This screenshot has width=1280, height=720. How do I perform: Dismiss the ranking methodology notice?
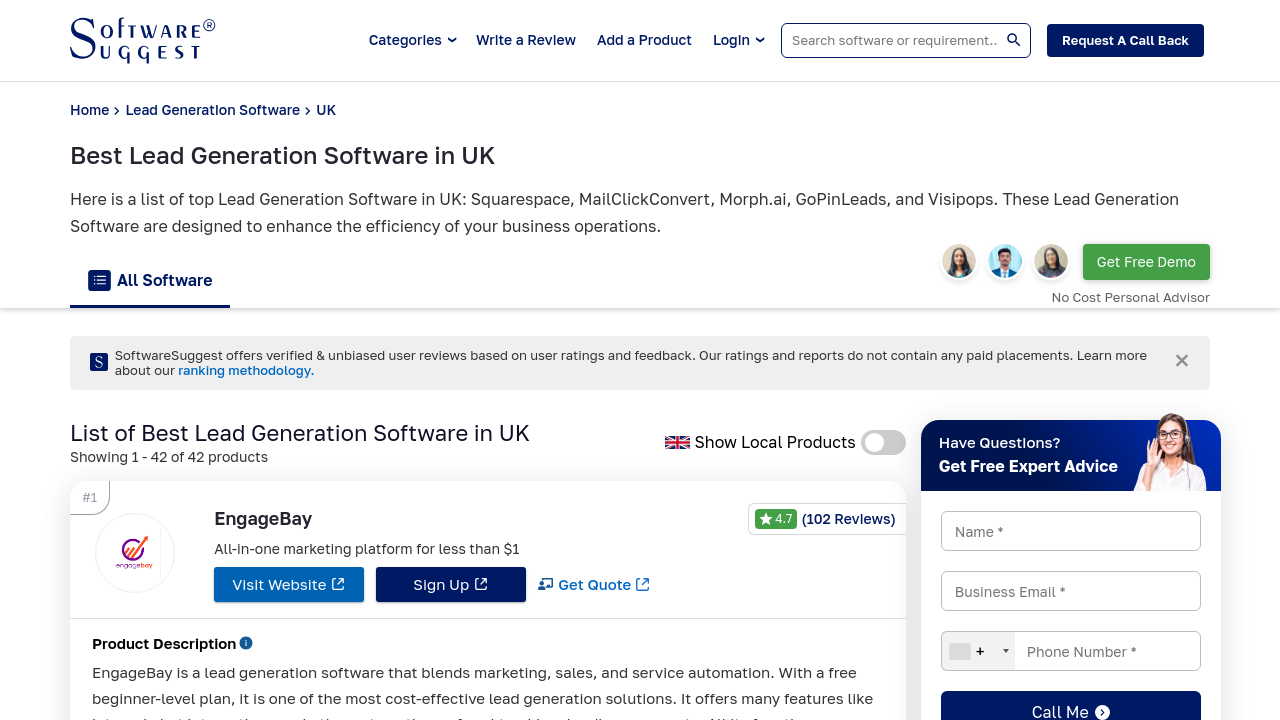[x=1182, y=361]
